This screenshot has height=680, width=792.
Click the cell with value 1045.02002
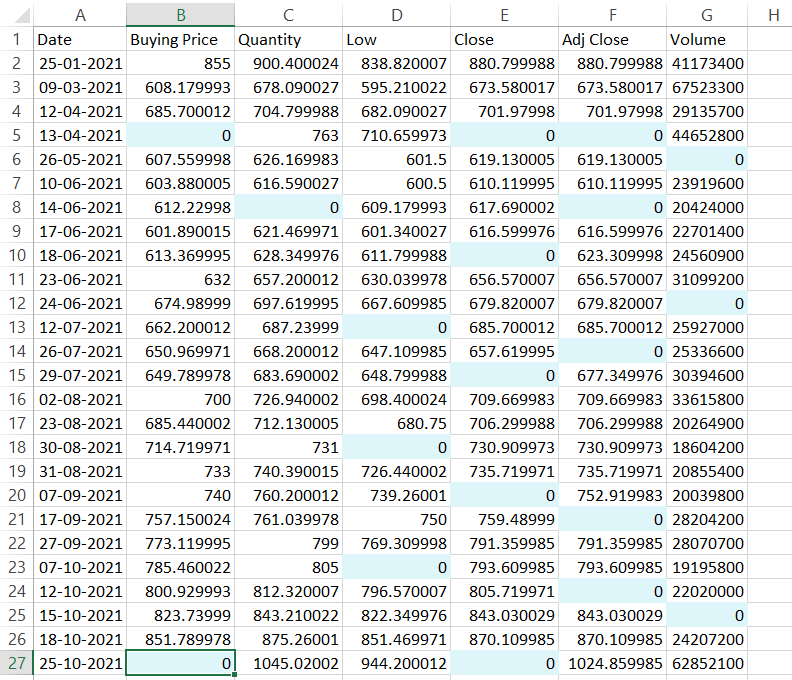(x=288, y=663)
